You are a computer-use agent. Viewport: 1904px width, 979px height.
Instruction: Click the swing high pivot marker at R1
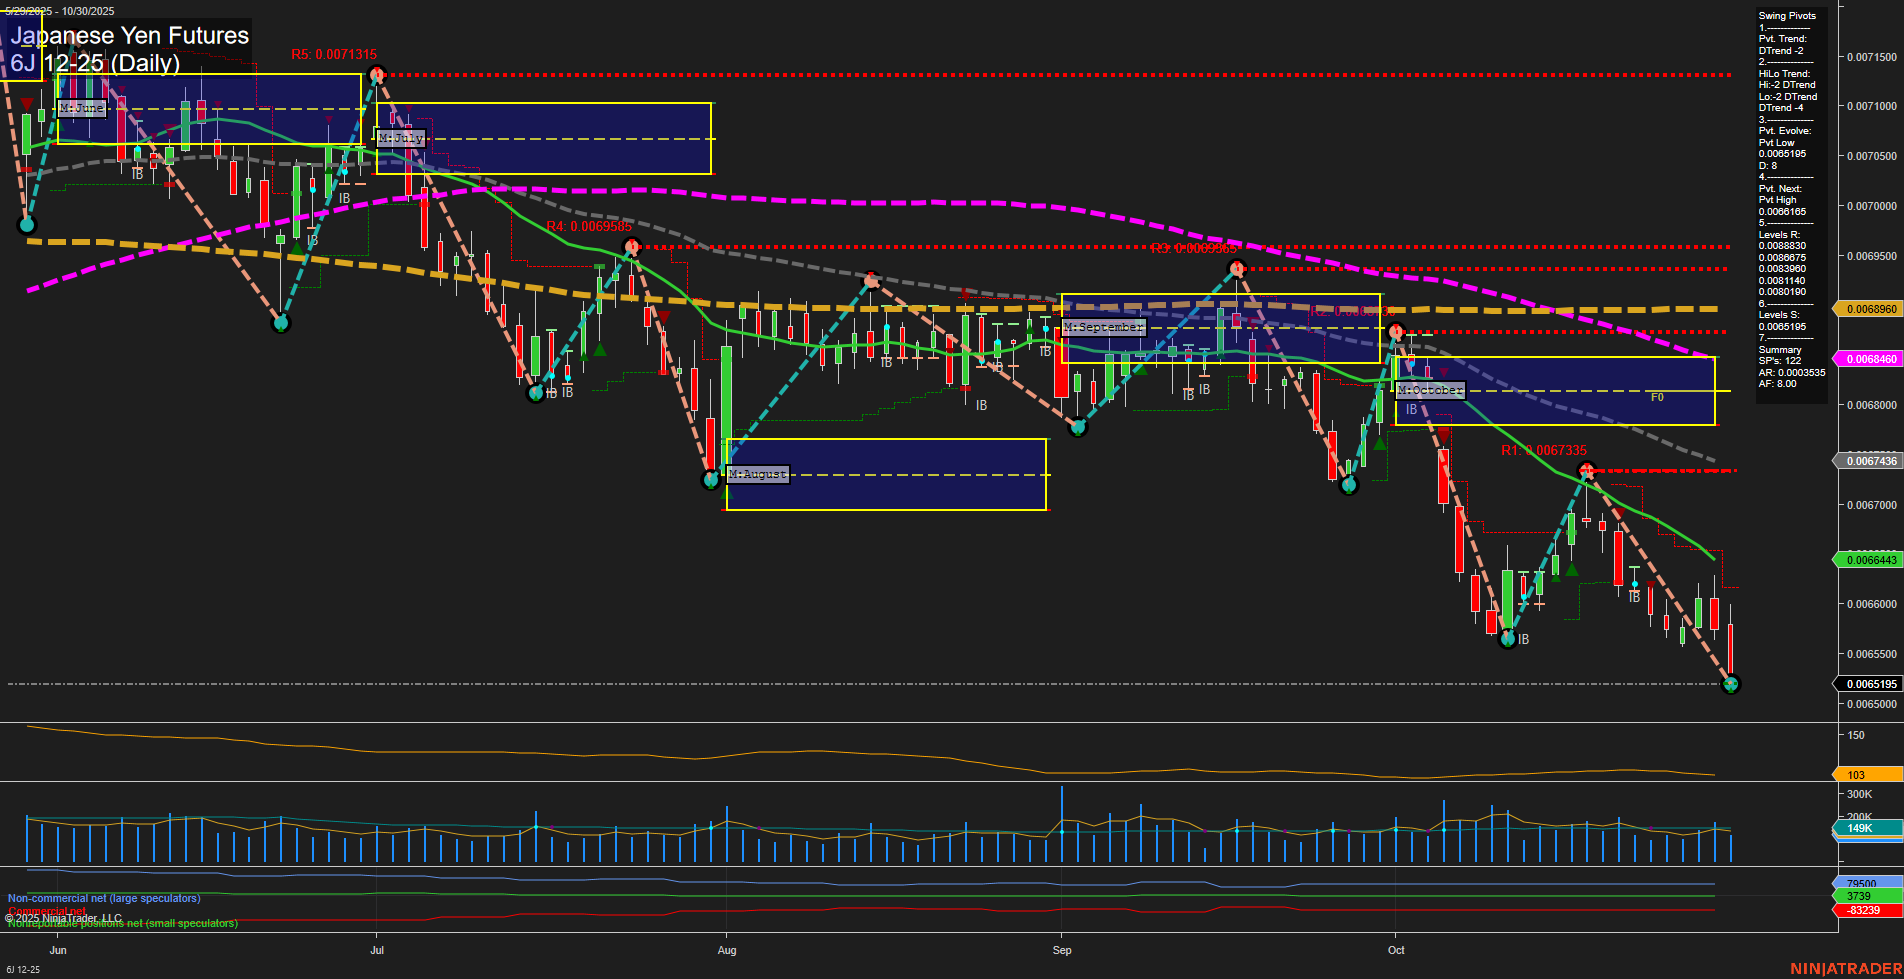click(x=1585, y=471)
